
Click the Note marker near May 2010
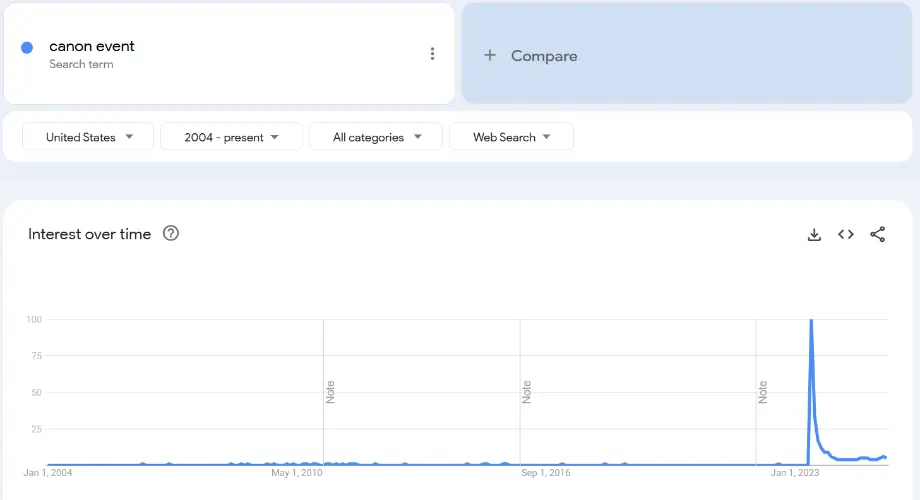click(x=330, y=391)
